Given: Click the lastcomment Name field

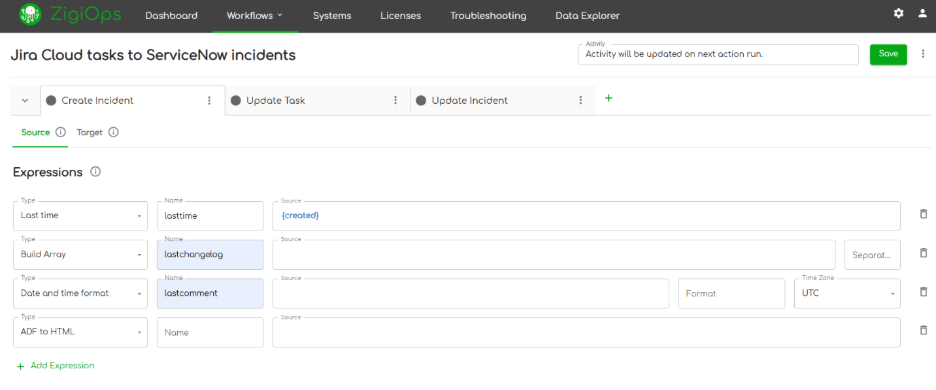Looking at the screenshot, I should 210,293.
